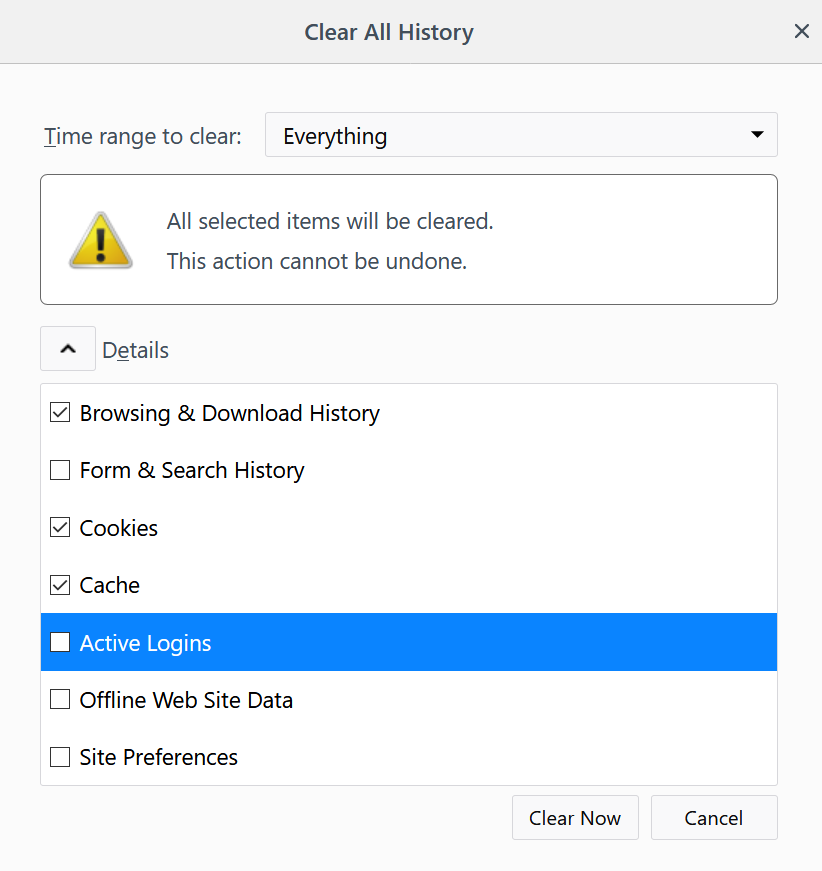The width and height of the screenshot is (822, 871).
Task: Close the Clear All History dialog
Action: (x=801, y=31)
